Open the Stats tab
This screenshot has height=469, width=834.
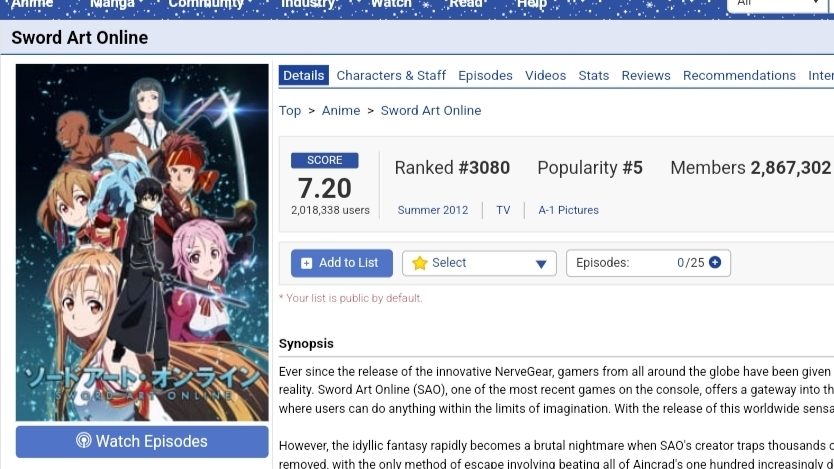coord(594,76)
